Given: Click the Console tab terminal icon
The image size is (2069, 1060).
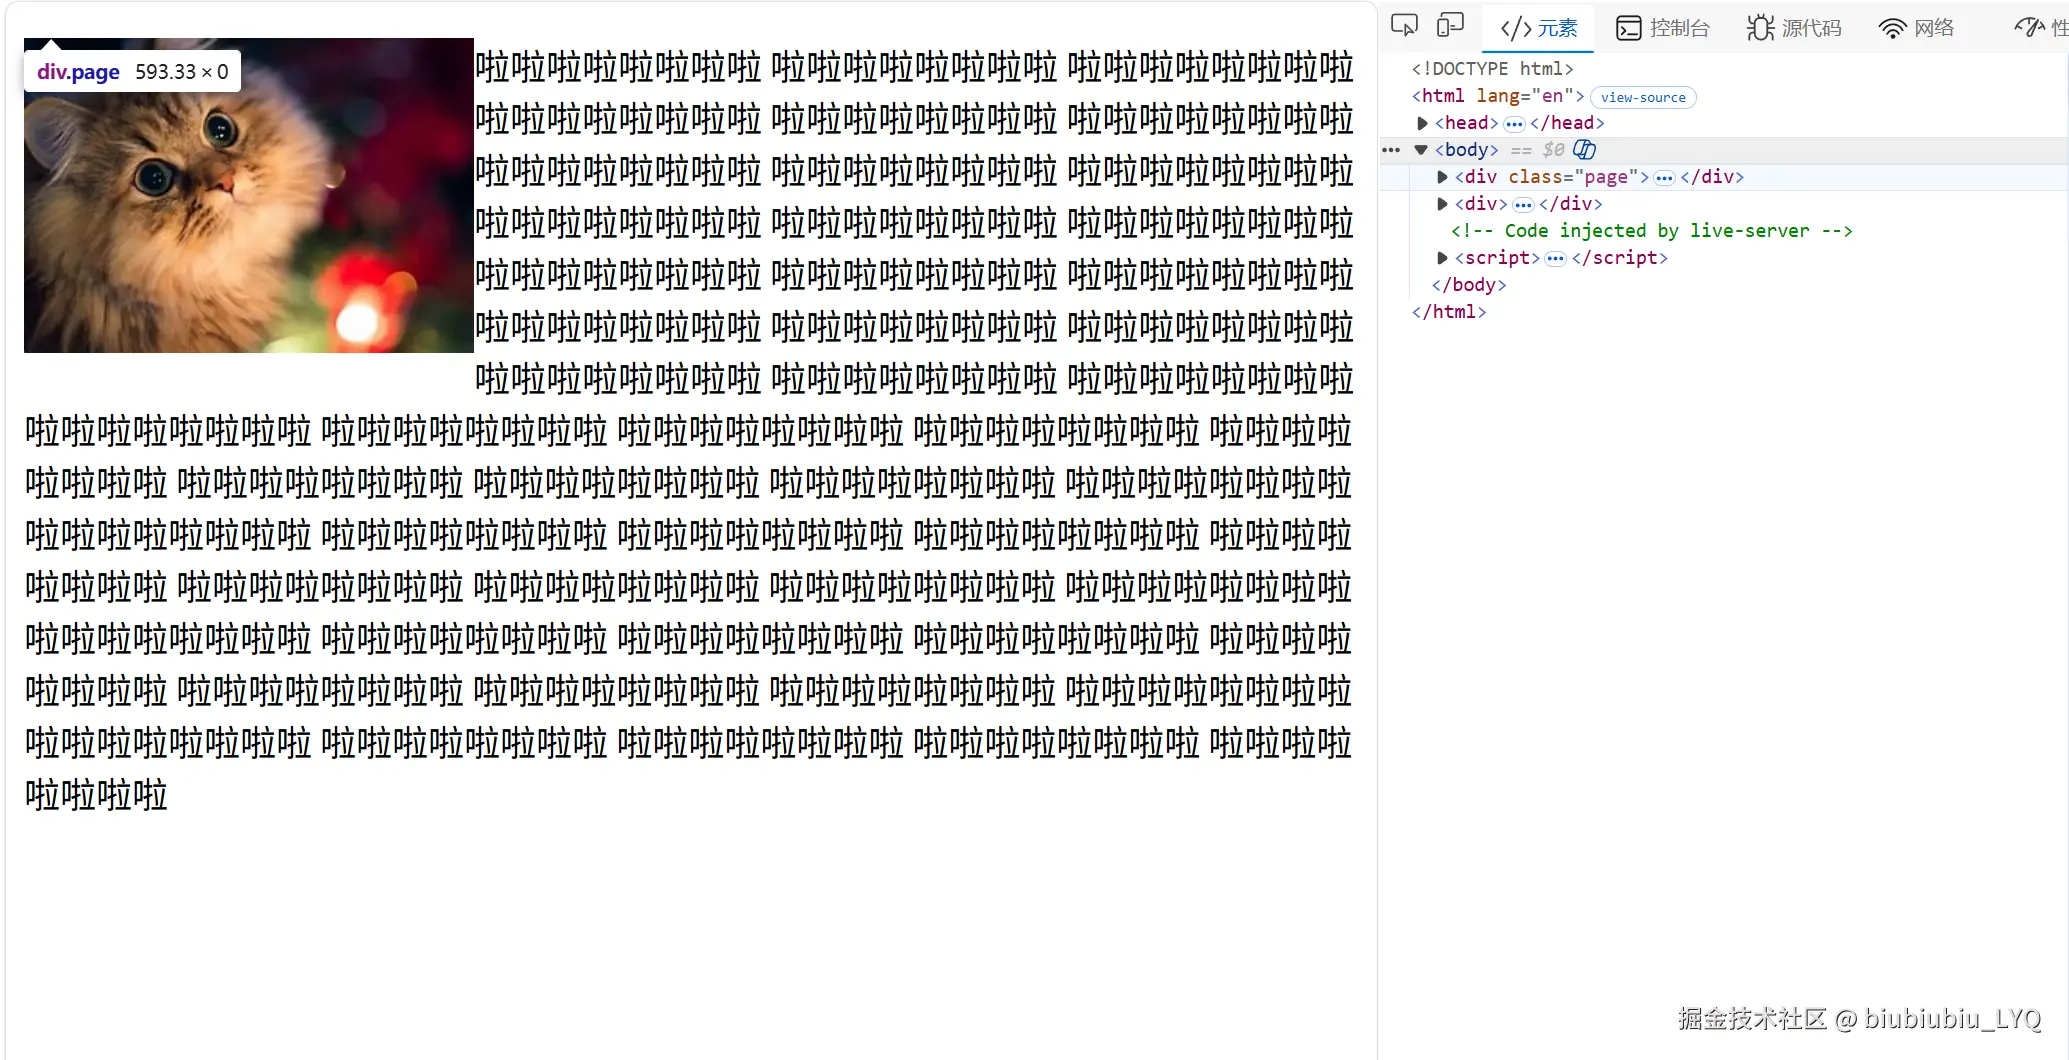Looking at the screenshot, I should 1628,28.
